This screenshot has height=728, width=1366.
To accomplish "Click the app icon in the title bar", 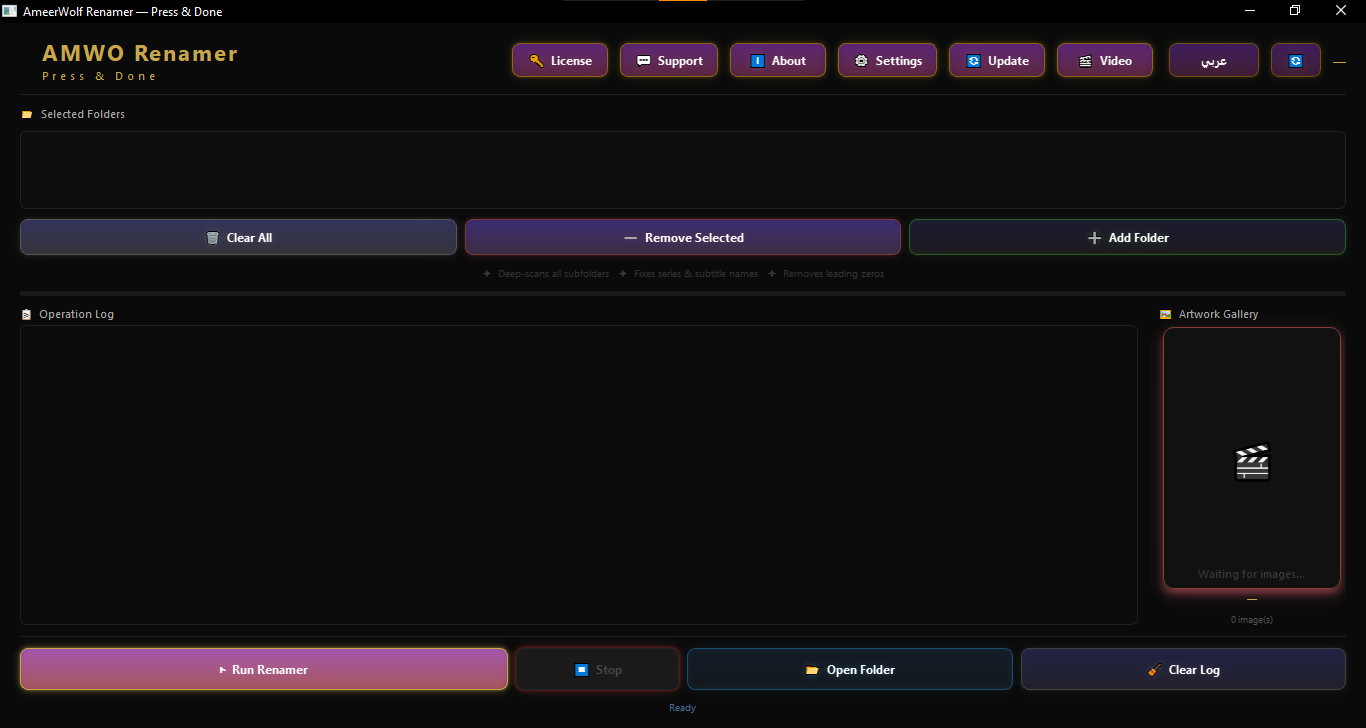I will click(x=10, y=11).
